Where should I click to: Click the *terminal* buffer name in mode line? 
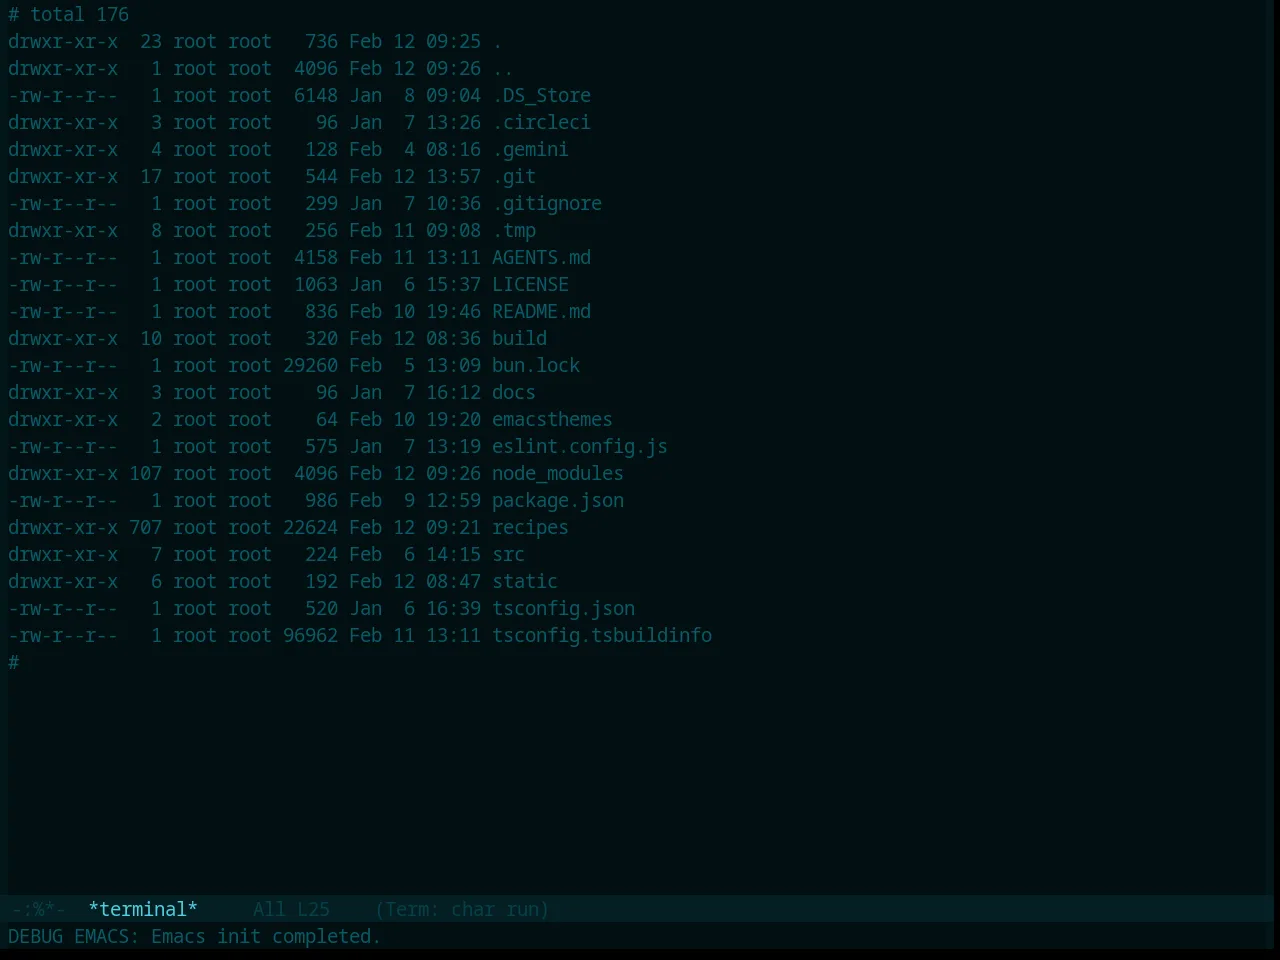tap(143, 909)
